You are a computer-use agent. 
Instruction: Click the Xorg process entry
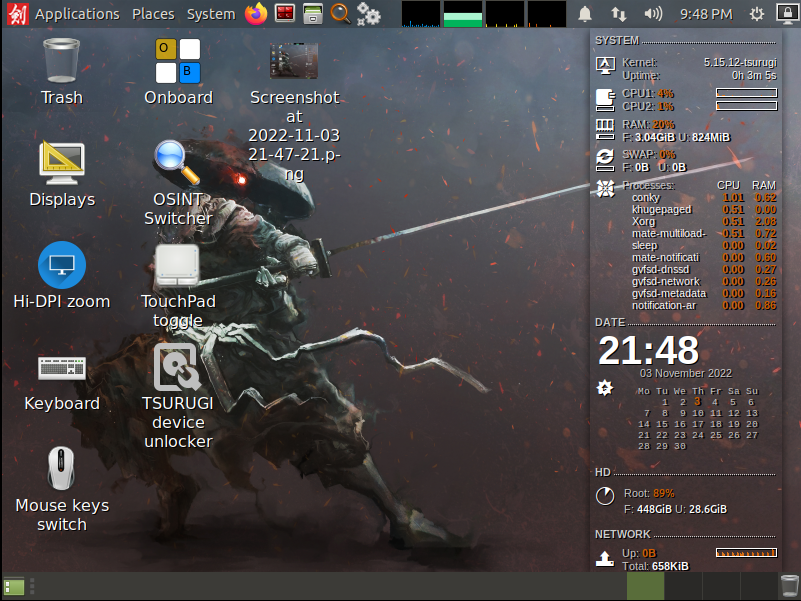pos(643,222)
